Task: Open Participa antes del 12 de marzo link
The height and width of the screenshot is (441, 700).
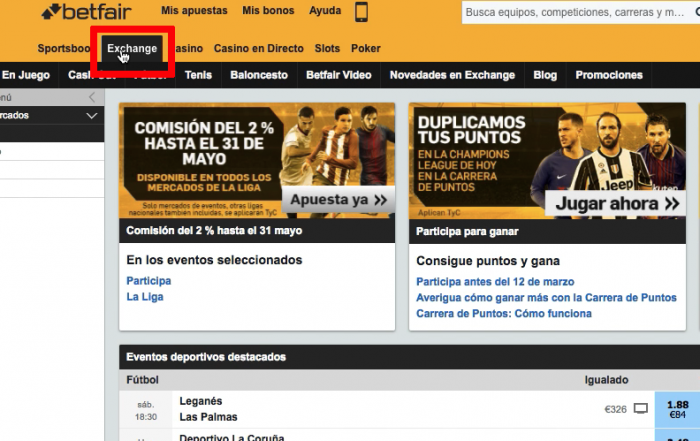Action: click(x=495, y=282)
